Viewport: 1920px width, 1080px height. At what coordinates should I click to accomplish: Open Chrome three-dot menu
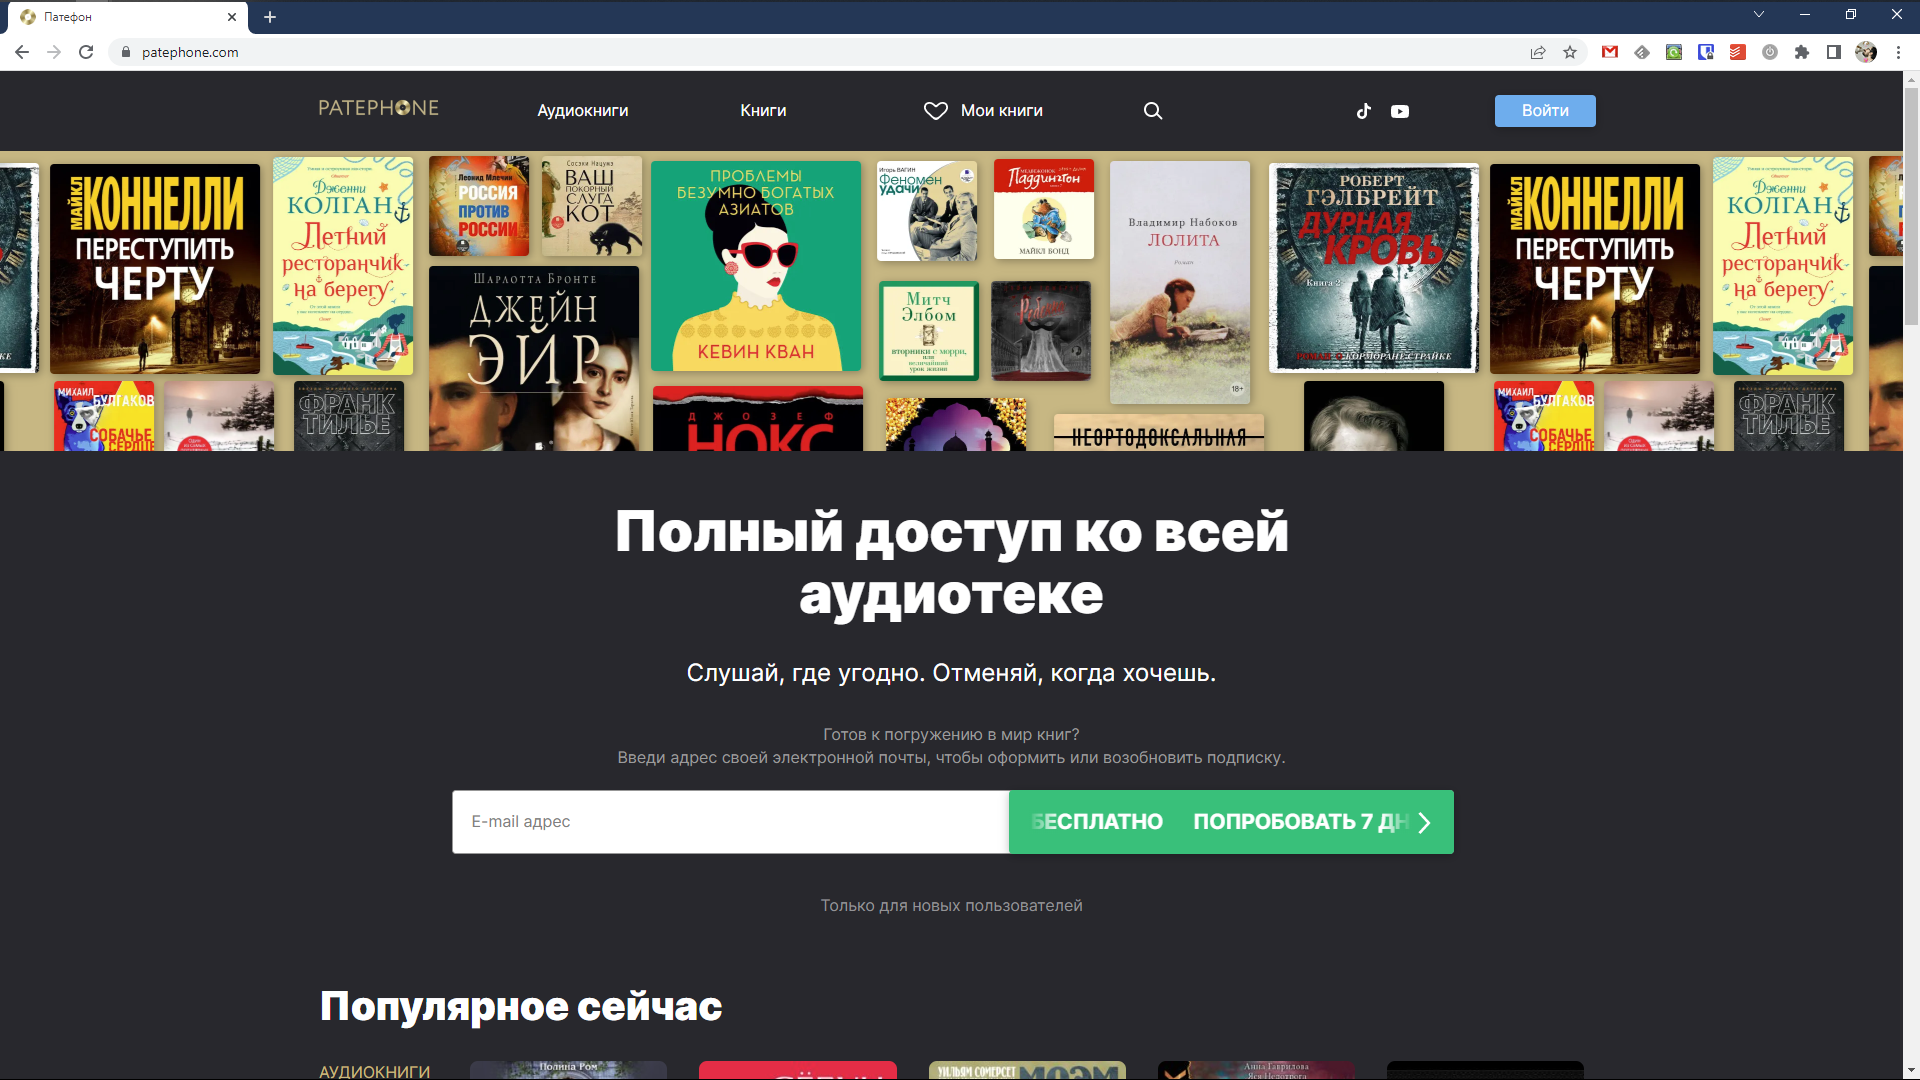coord(1898,52)
